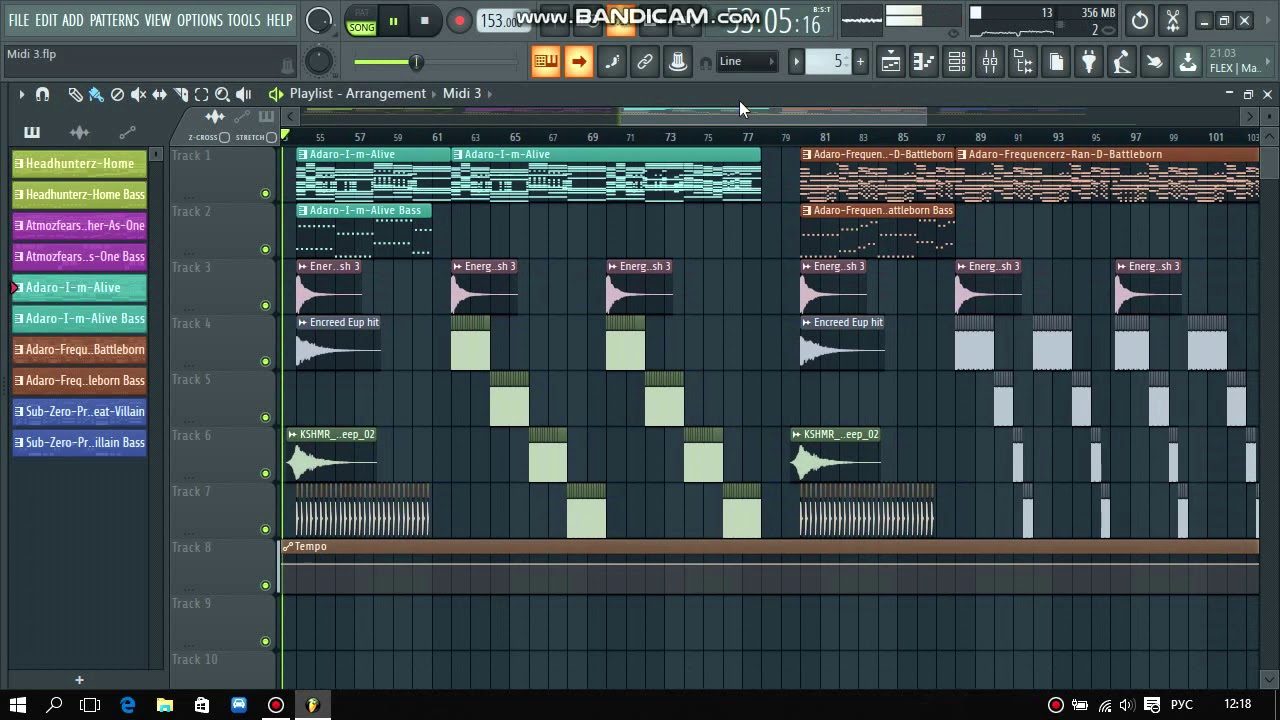This screenshot has width=1280, height=720.
Task: Select the Slice tool
Action: [180, 94]
